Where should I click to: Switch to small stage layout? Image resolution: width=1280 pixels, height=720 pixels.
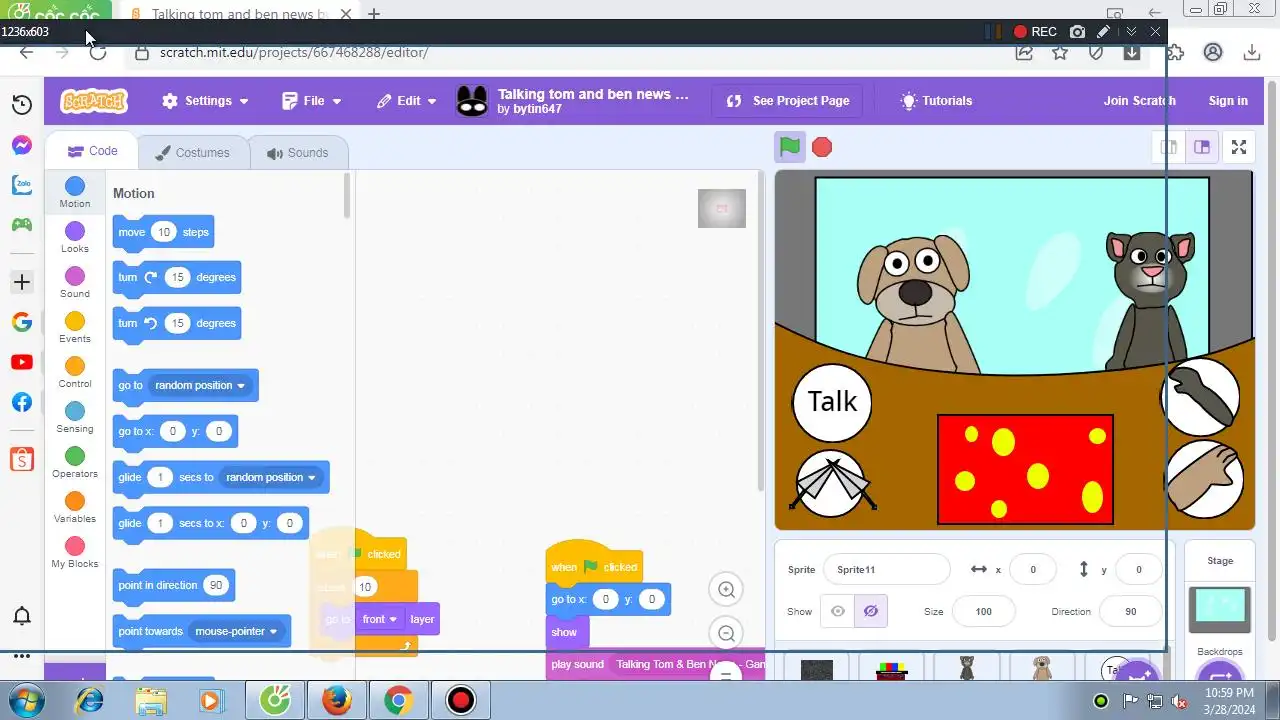click(1168, 147)
